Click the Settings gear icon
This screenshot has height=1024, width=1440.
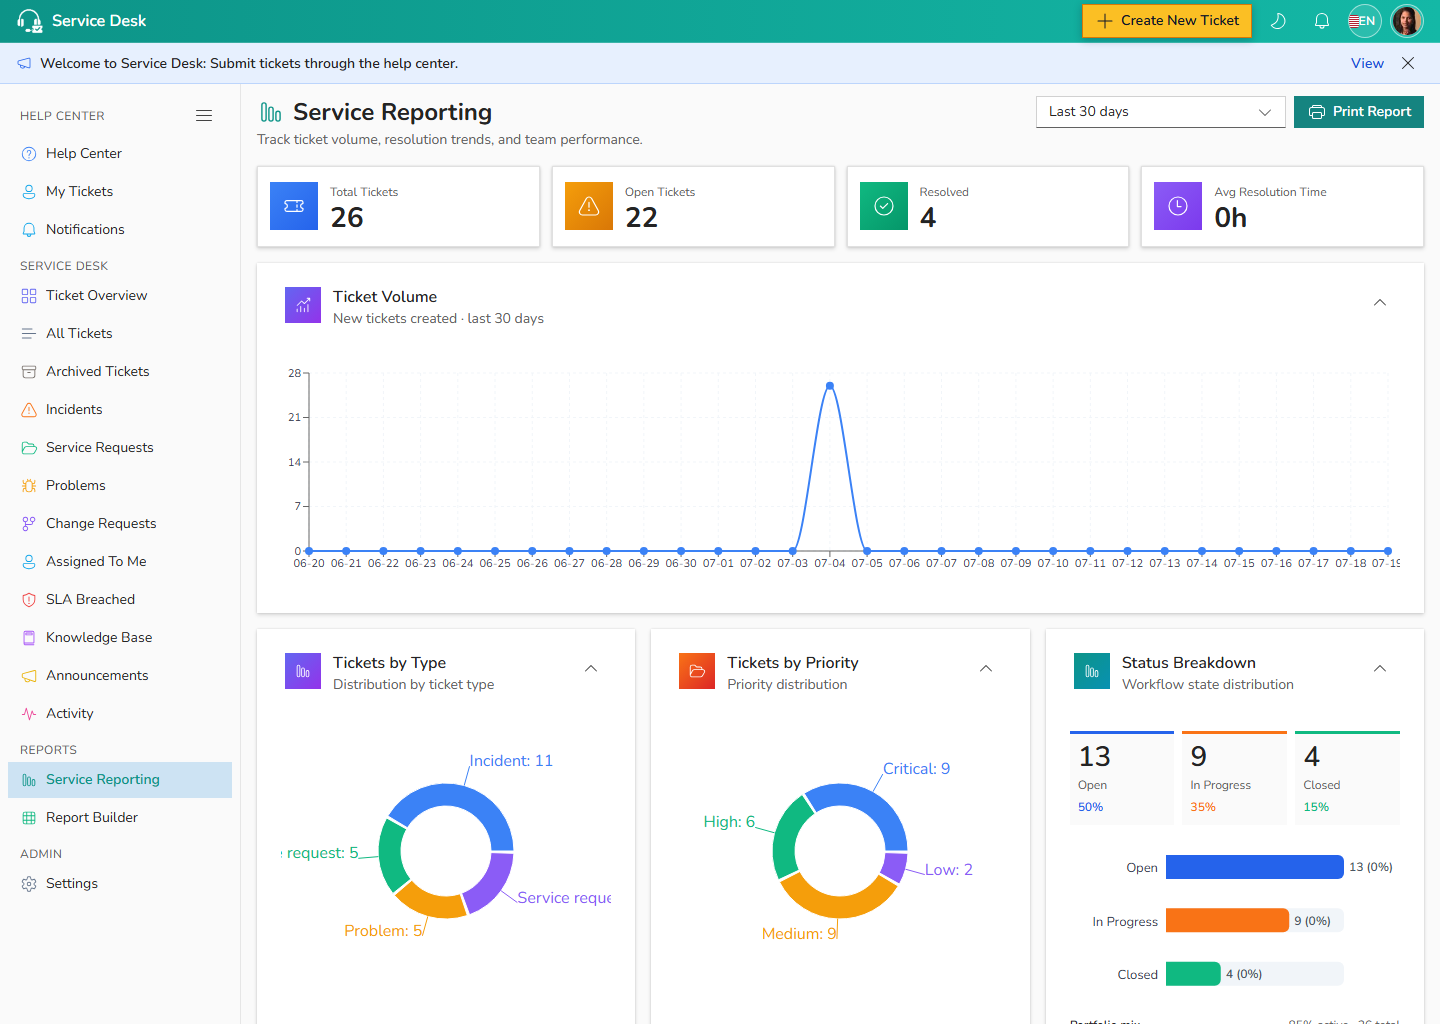(29, 884)
